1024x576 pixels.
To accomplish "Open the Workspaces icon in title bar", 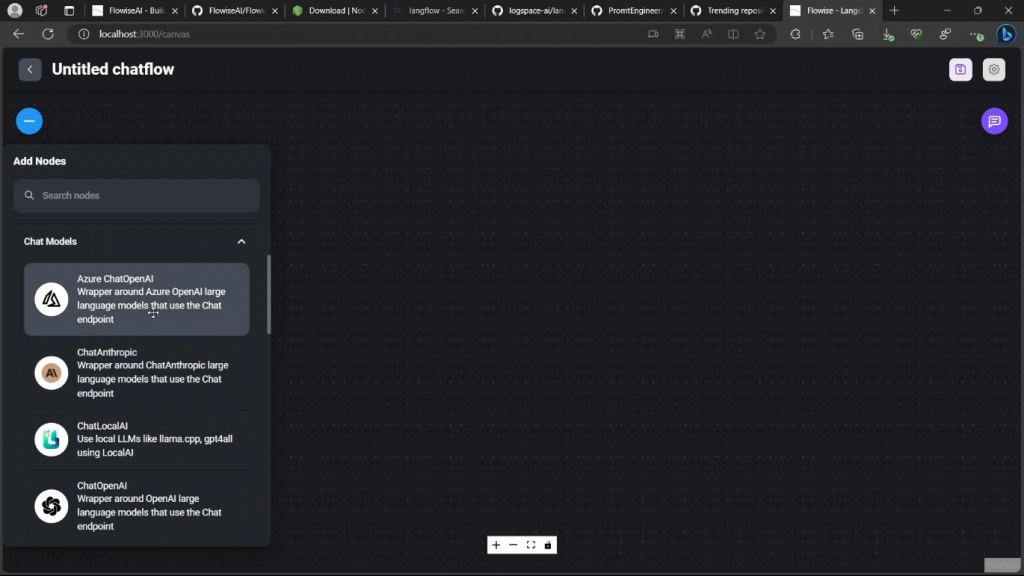I will point(42,10).
